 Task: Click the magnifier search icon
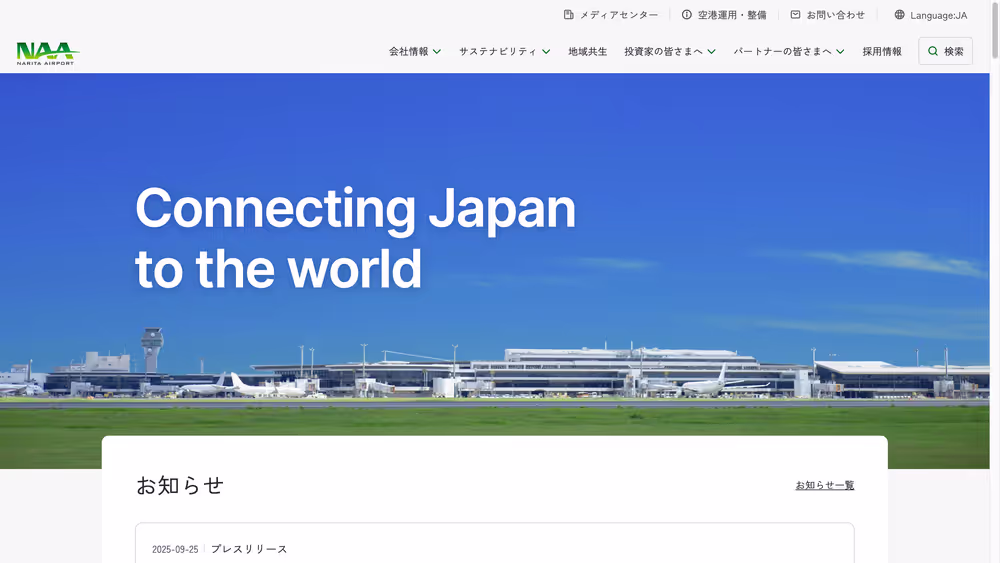(932, 51)
